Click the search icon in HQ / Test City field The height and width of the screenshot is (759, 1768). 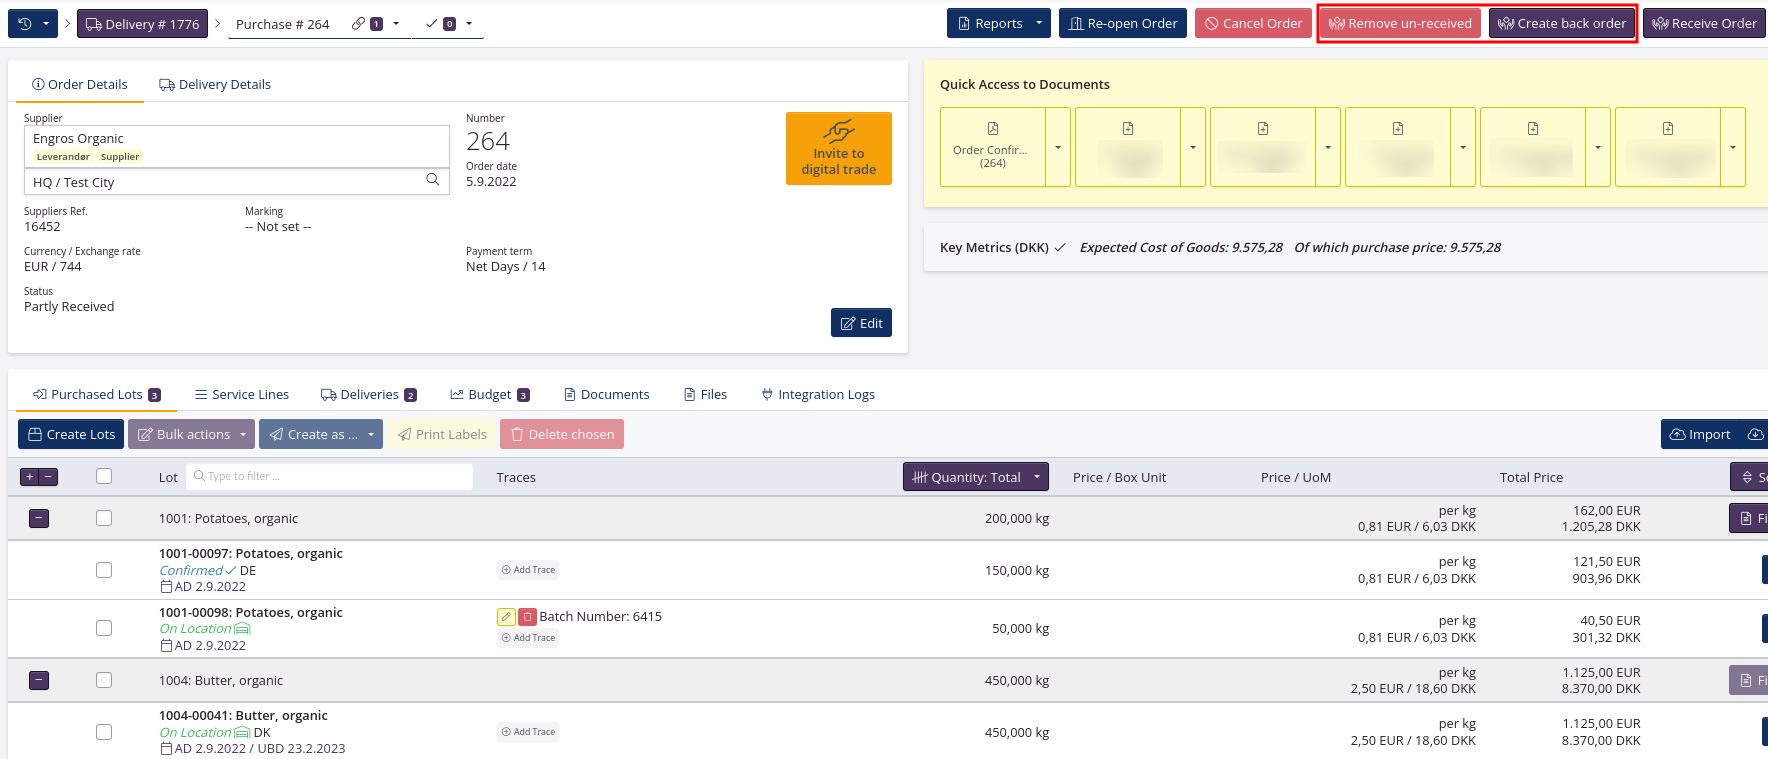433,180
